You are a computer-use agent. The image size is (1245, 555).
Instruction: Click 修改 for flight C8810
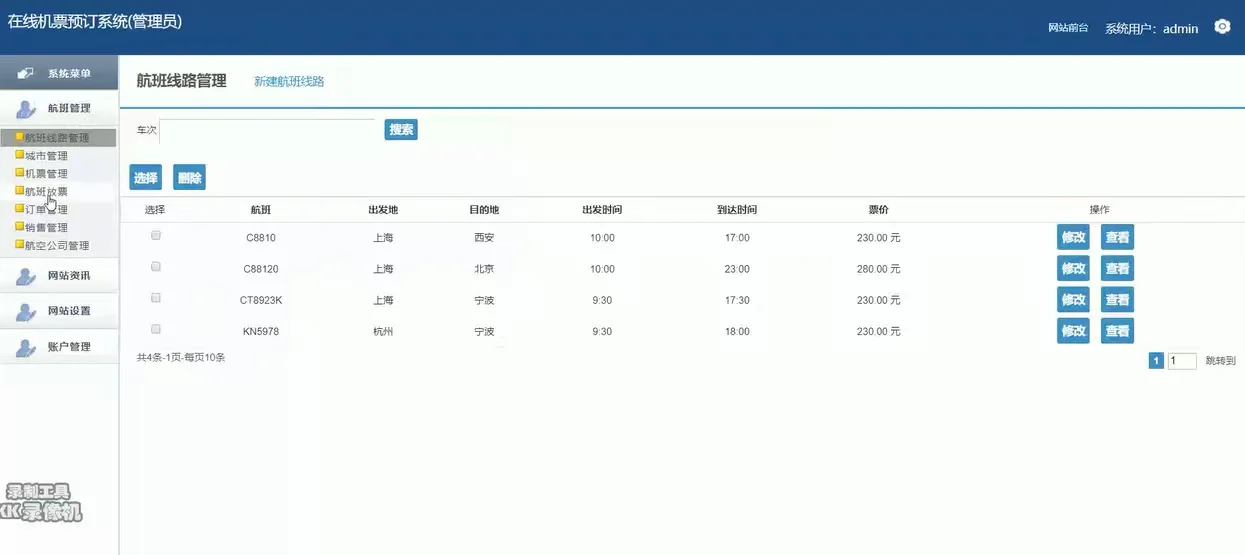tap(1073, 237)
